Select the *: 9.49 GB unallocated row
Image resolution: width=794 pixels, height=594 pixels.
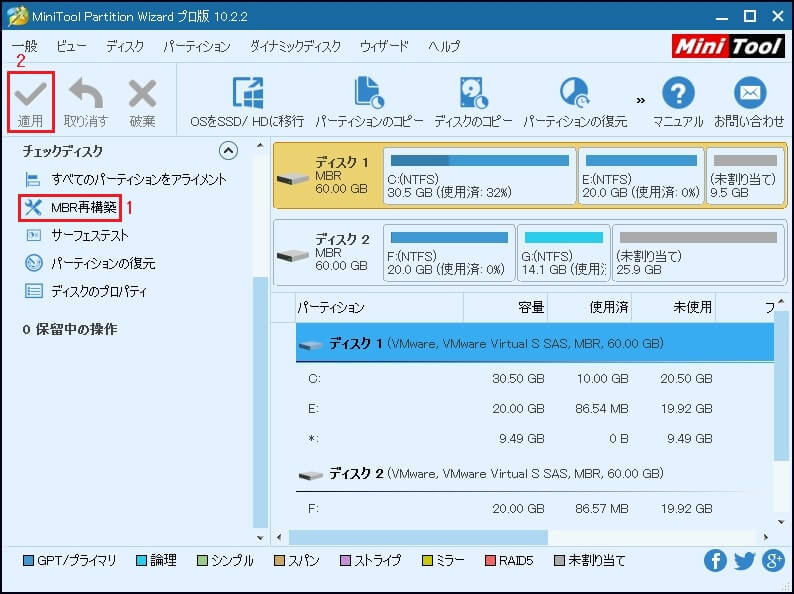pos(535,439)
